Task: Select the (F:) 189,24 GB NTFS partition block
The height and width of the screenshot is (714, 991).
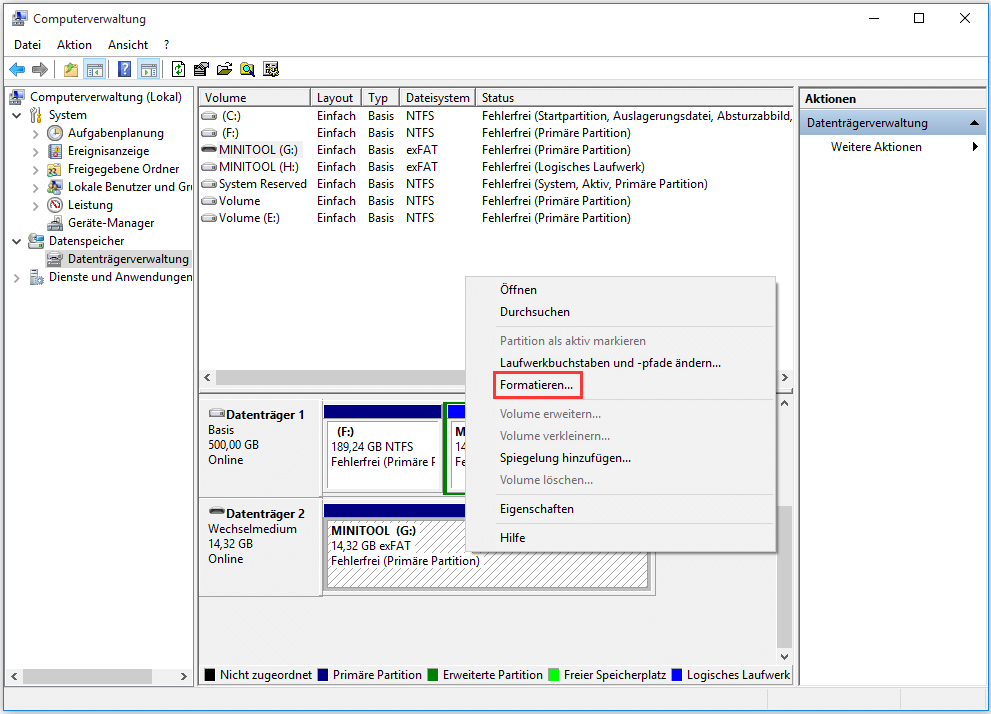Action: click(x=383, y=447)
